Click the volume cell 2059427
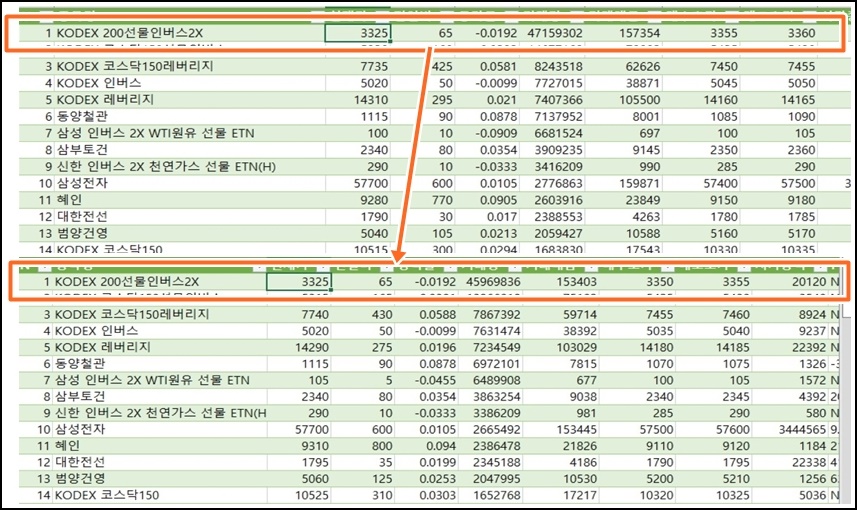This screenshot has height=510, width=857. (x=551, y=233)
